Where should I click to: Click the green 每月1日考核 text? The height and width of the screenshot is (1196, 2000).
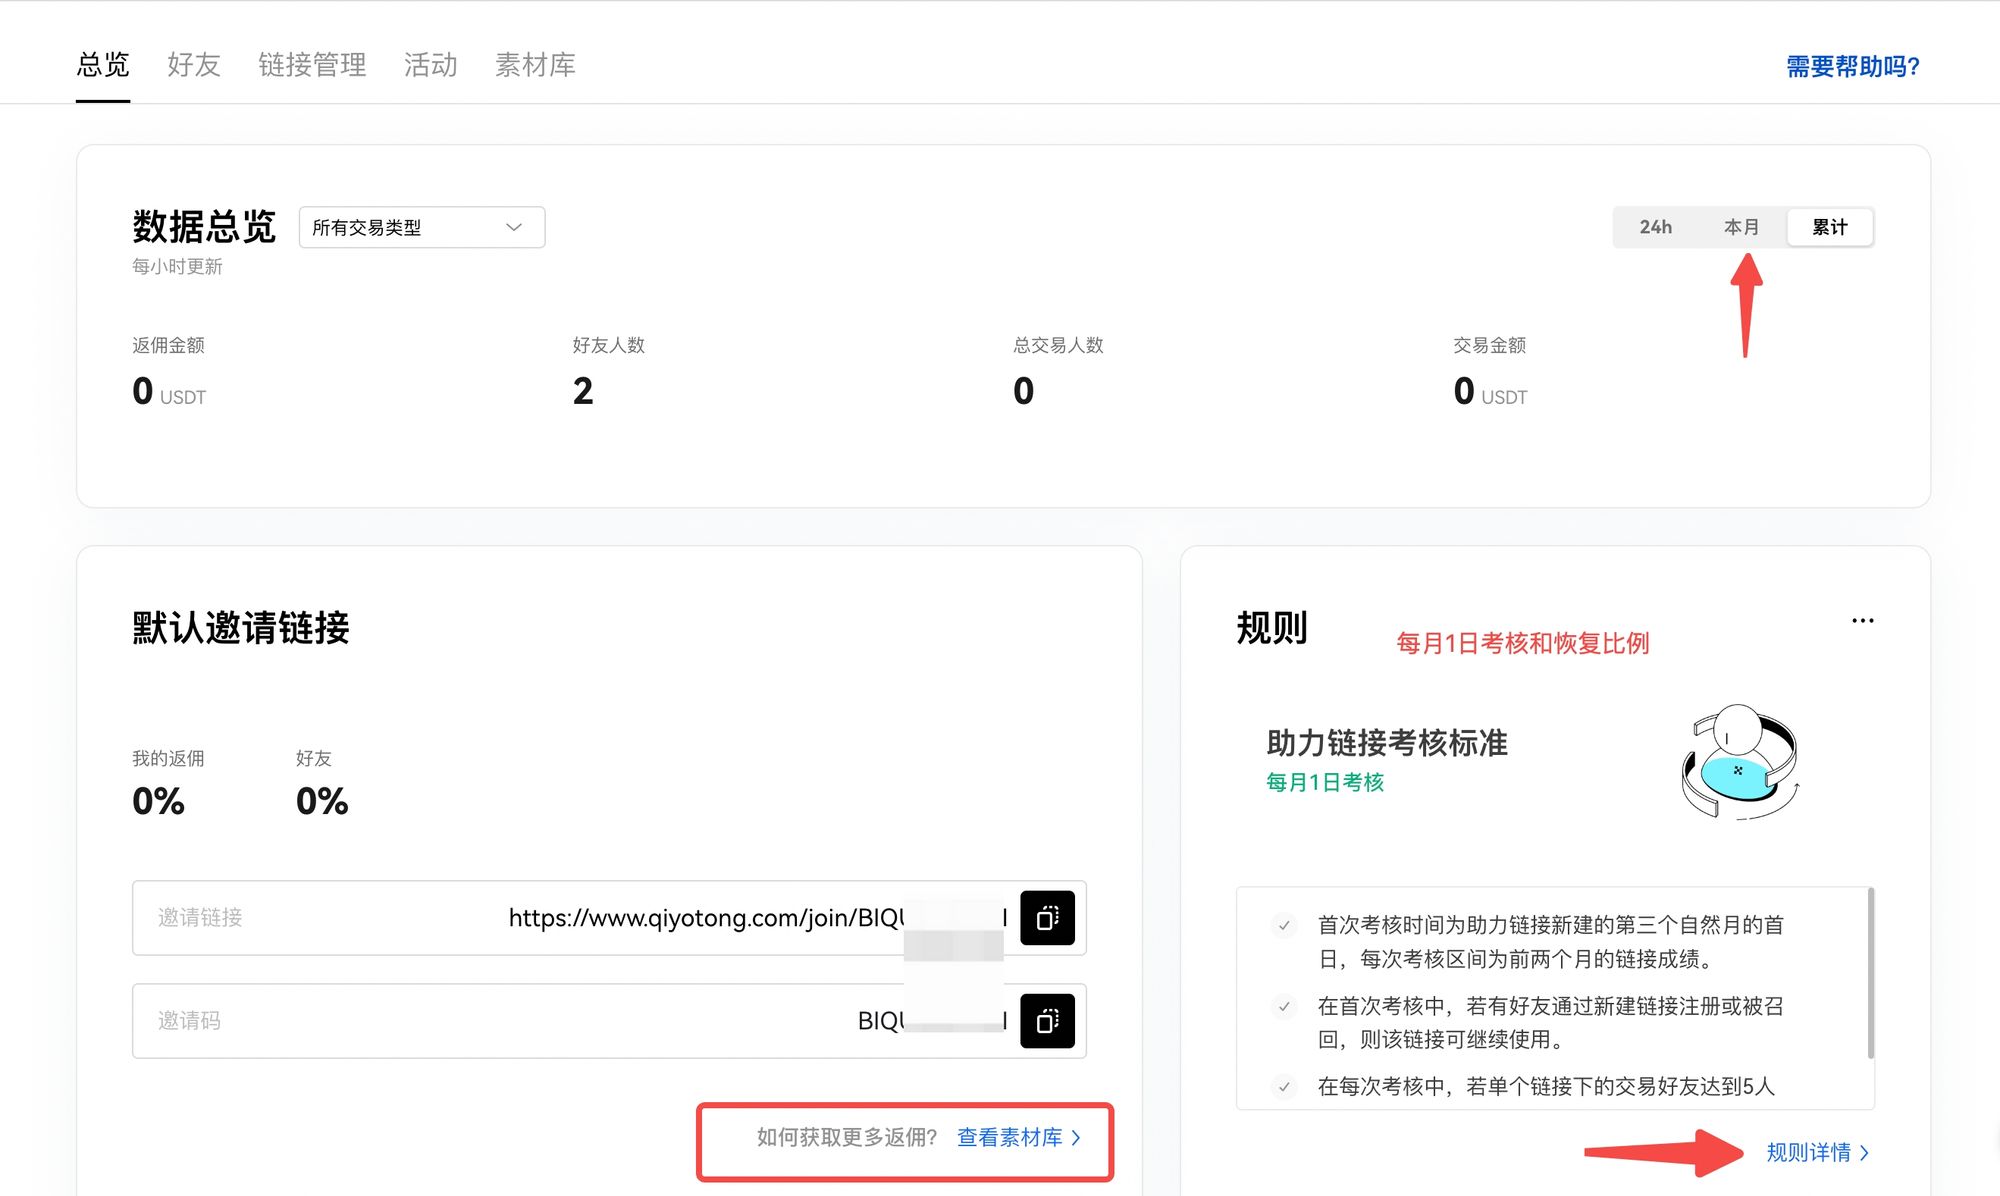1325,782
